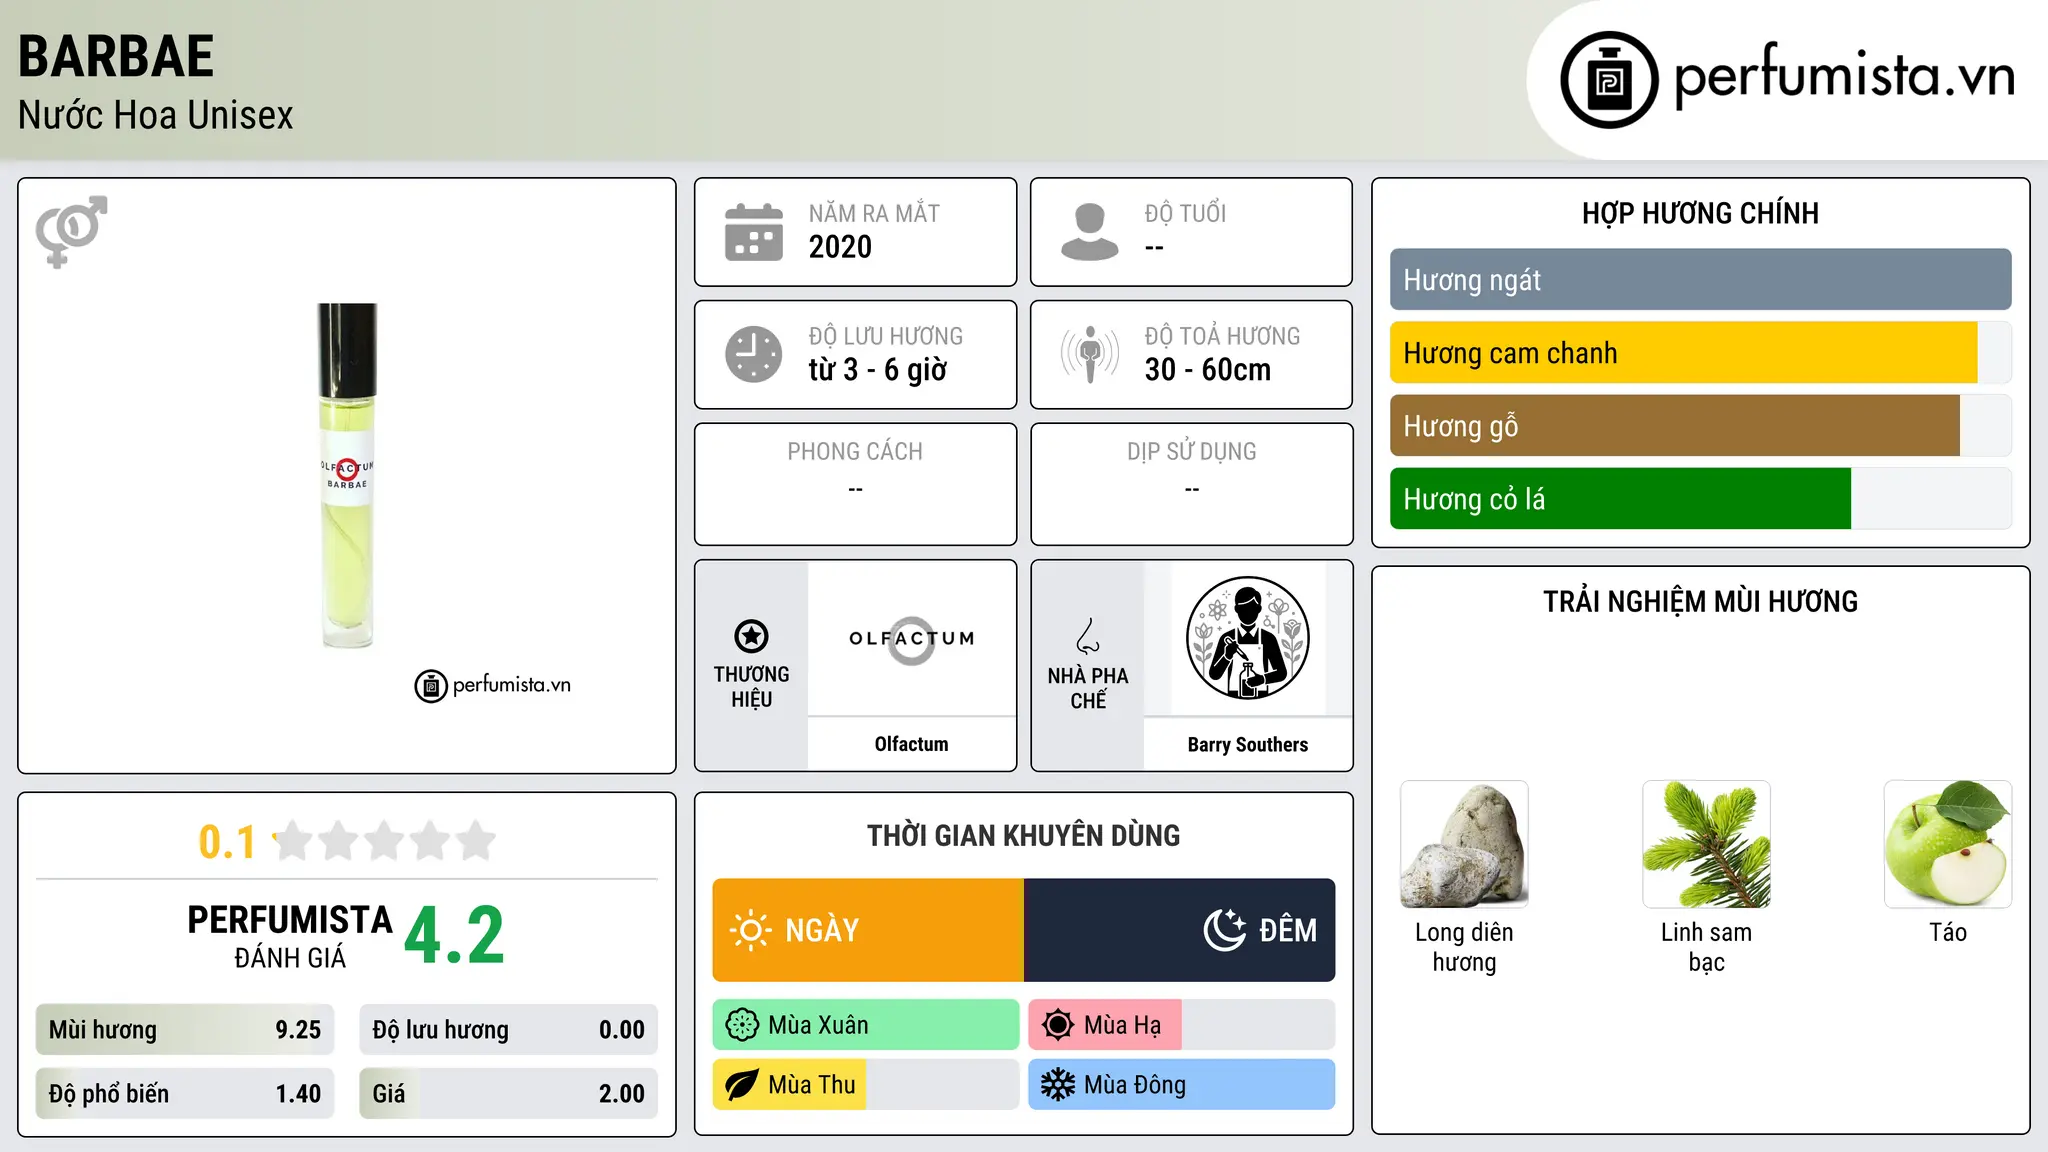The height and width of the screenshot is (1152, 2048).
Task: Click the NHÀ PHA CHẾ perfumer label
Action: coord(1088,688)
